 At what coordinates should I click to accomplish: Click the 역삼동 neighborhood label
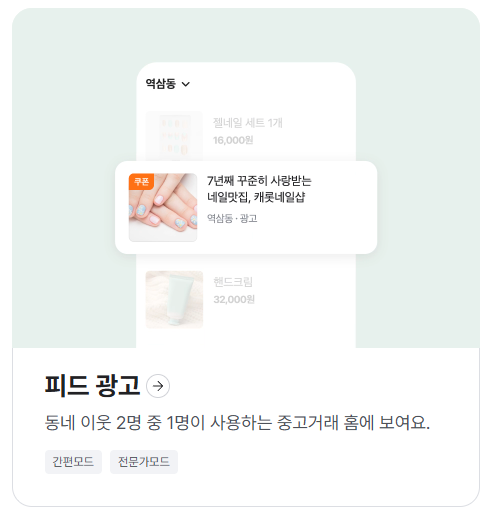click(x=161, y=84)
